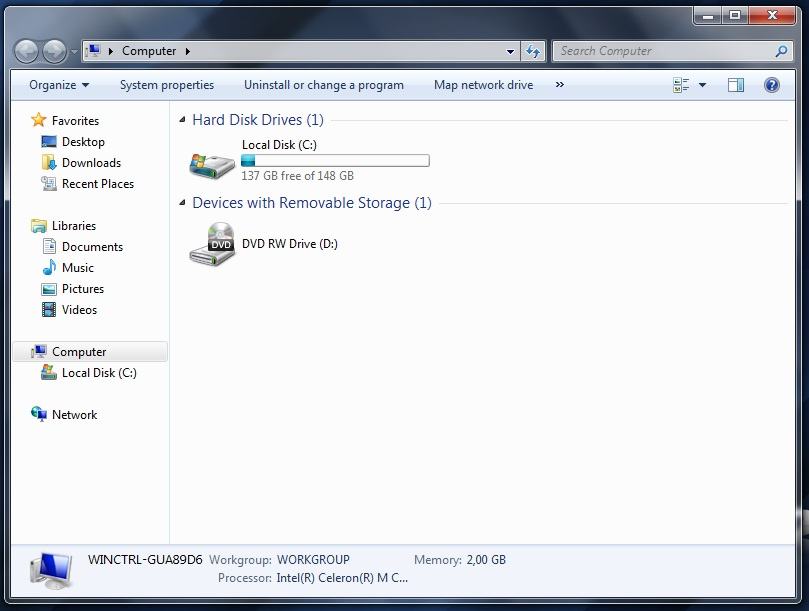This screenshot has width=809, height=611.
Task: Open Recent Places
Action: point(98,184)
